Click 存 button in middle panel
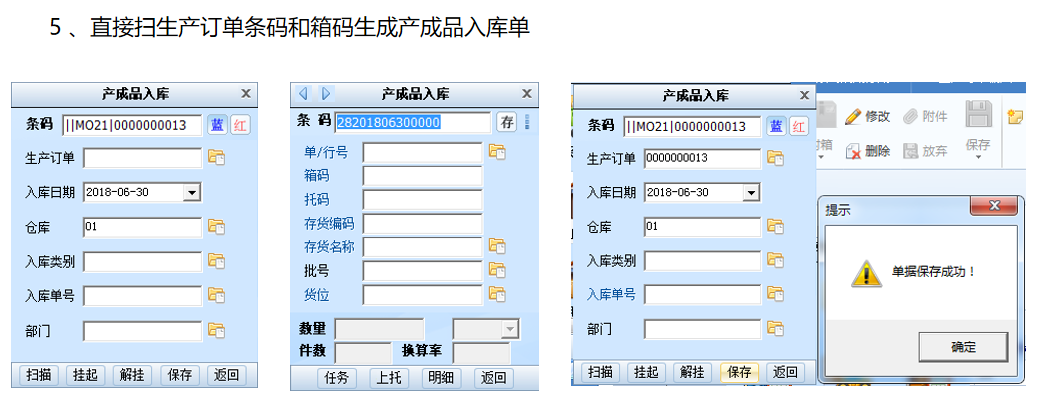1038x399 pixels. pos(507,122)
